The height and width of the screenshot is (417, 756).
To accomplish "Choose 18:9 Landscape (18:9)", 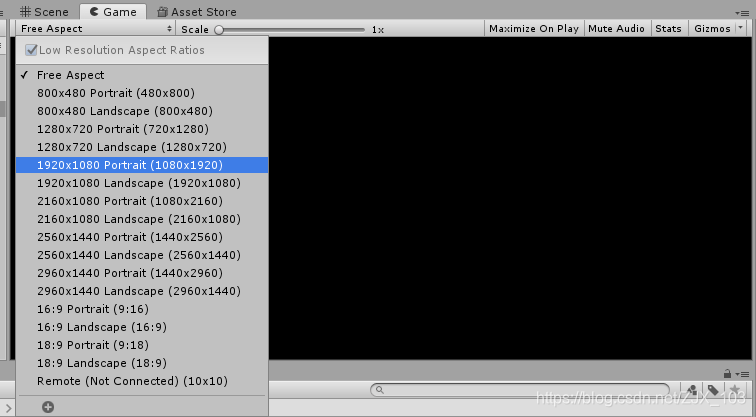I will pyautogui.click(x=142, y=363).
